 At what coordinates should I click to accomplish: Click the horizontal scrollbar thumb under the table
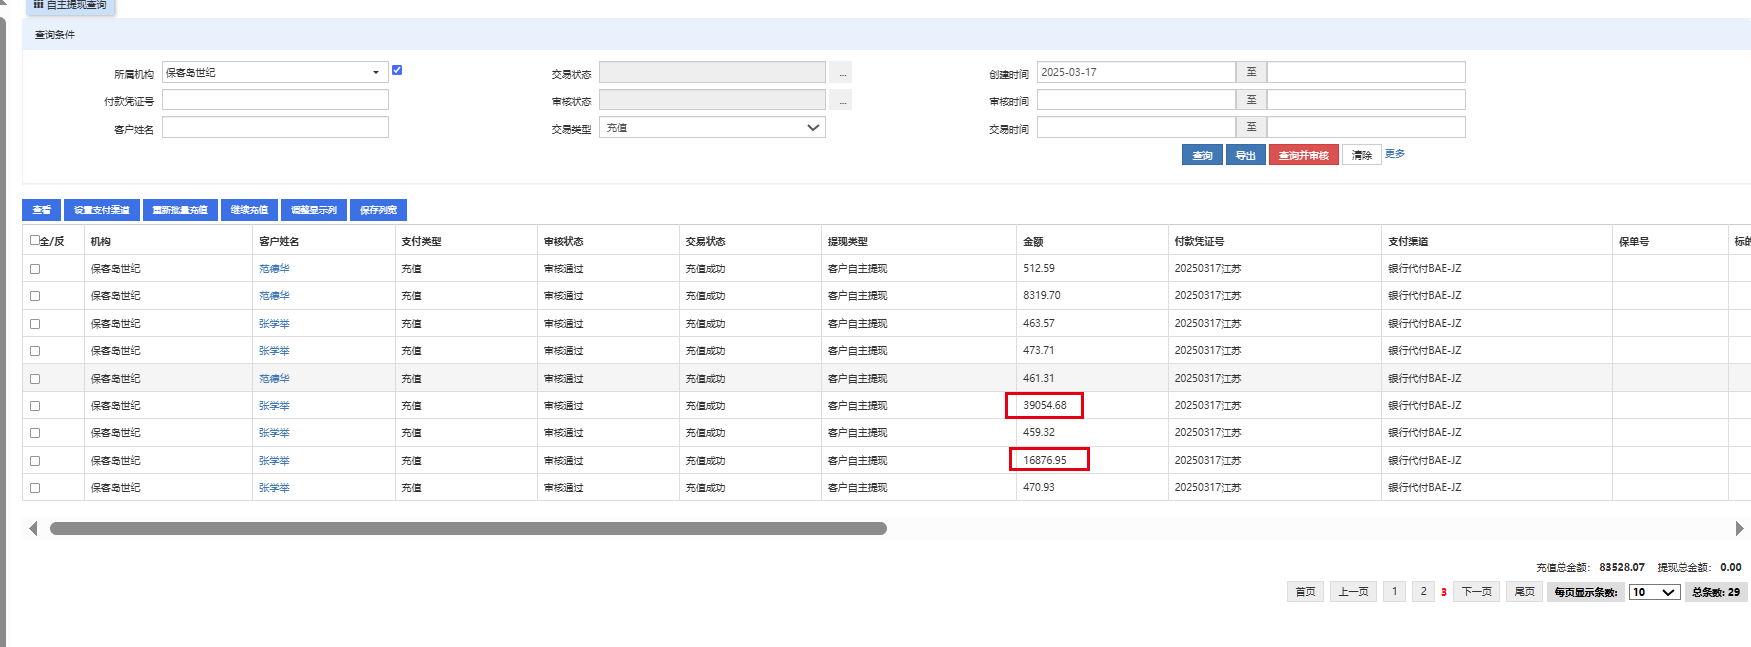468,528
